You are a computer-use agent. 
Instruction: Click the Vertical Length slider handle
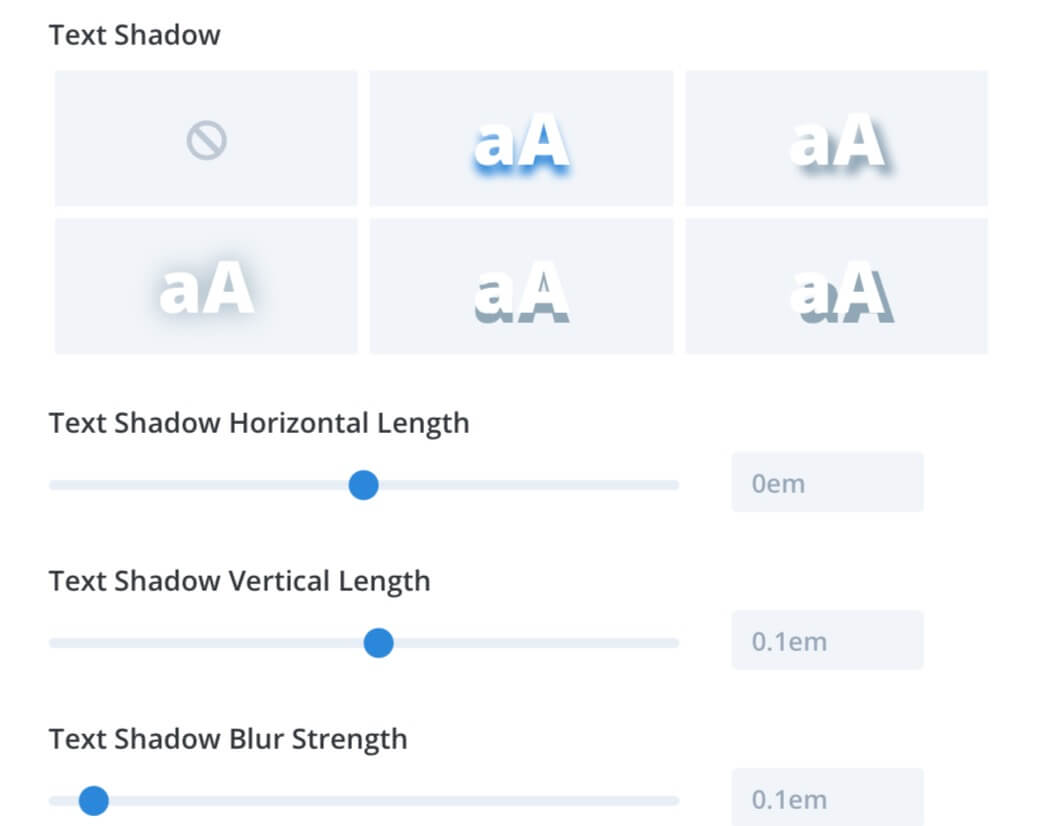379,643
